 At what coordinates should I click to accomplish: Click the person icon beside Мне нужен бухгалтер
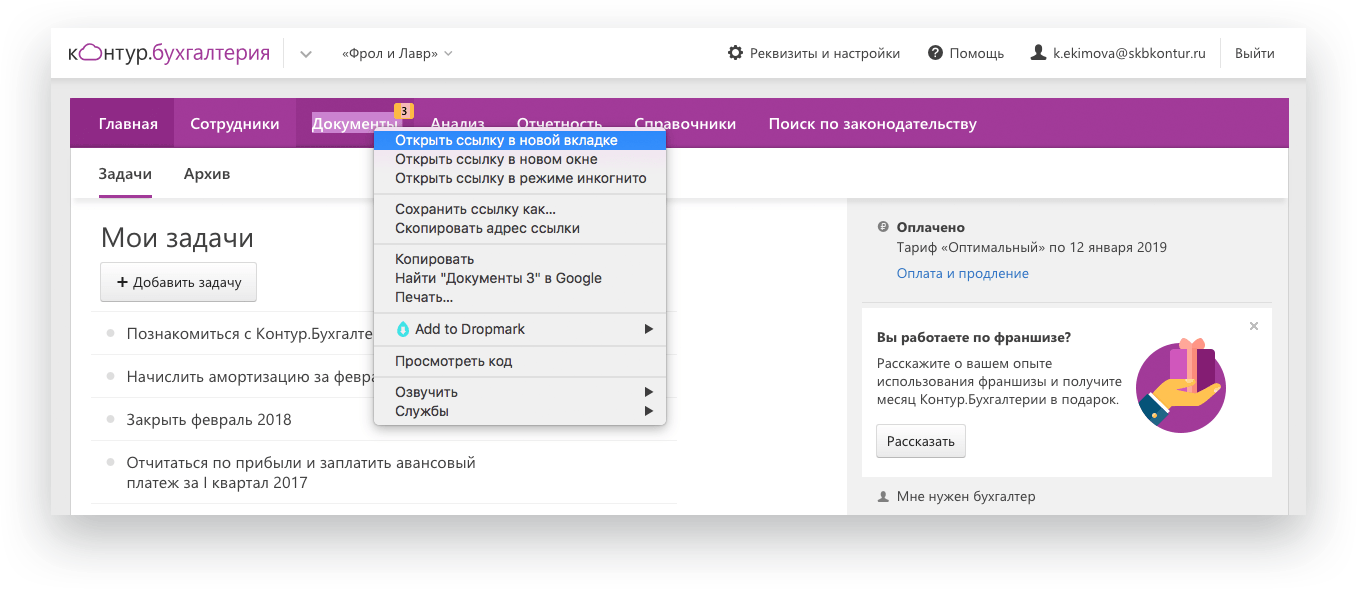[x=883, y=496]
